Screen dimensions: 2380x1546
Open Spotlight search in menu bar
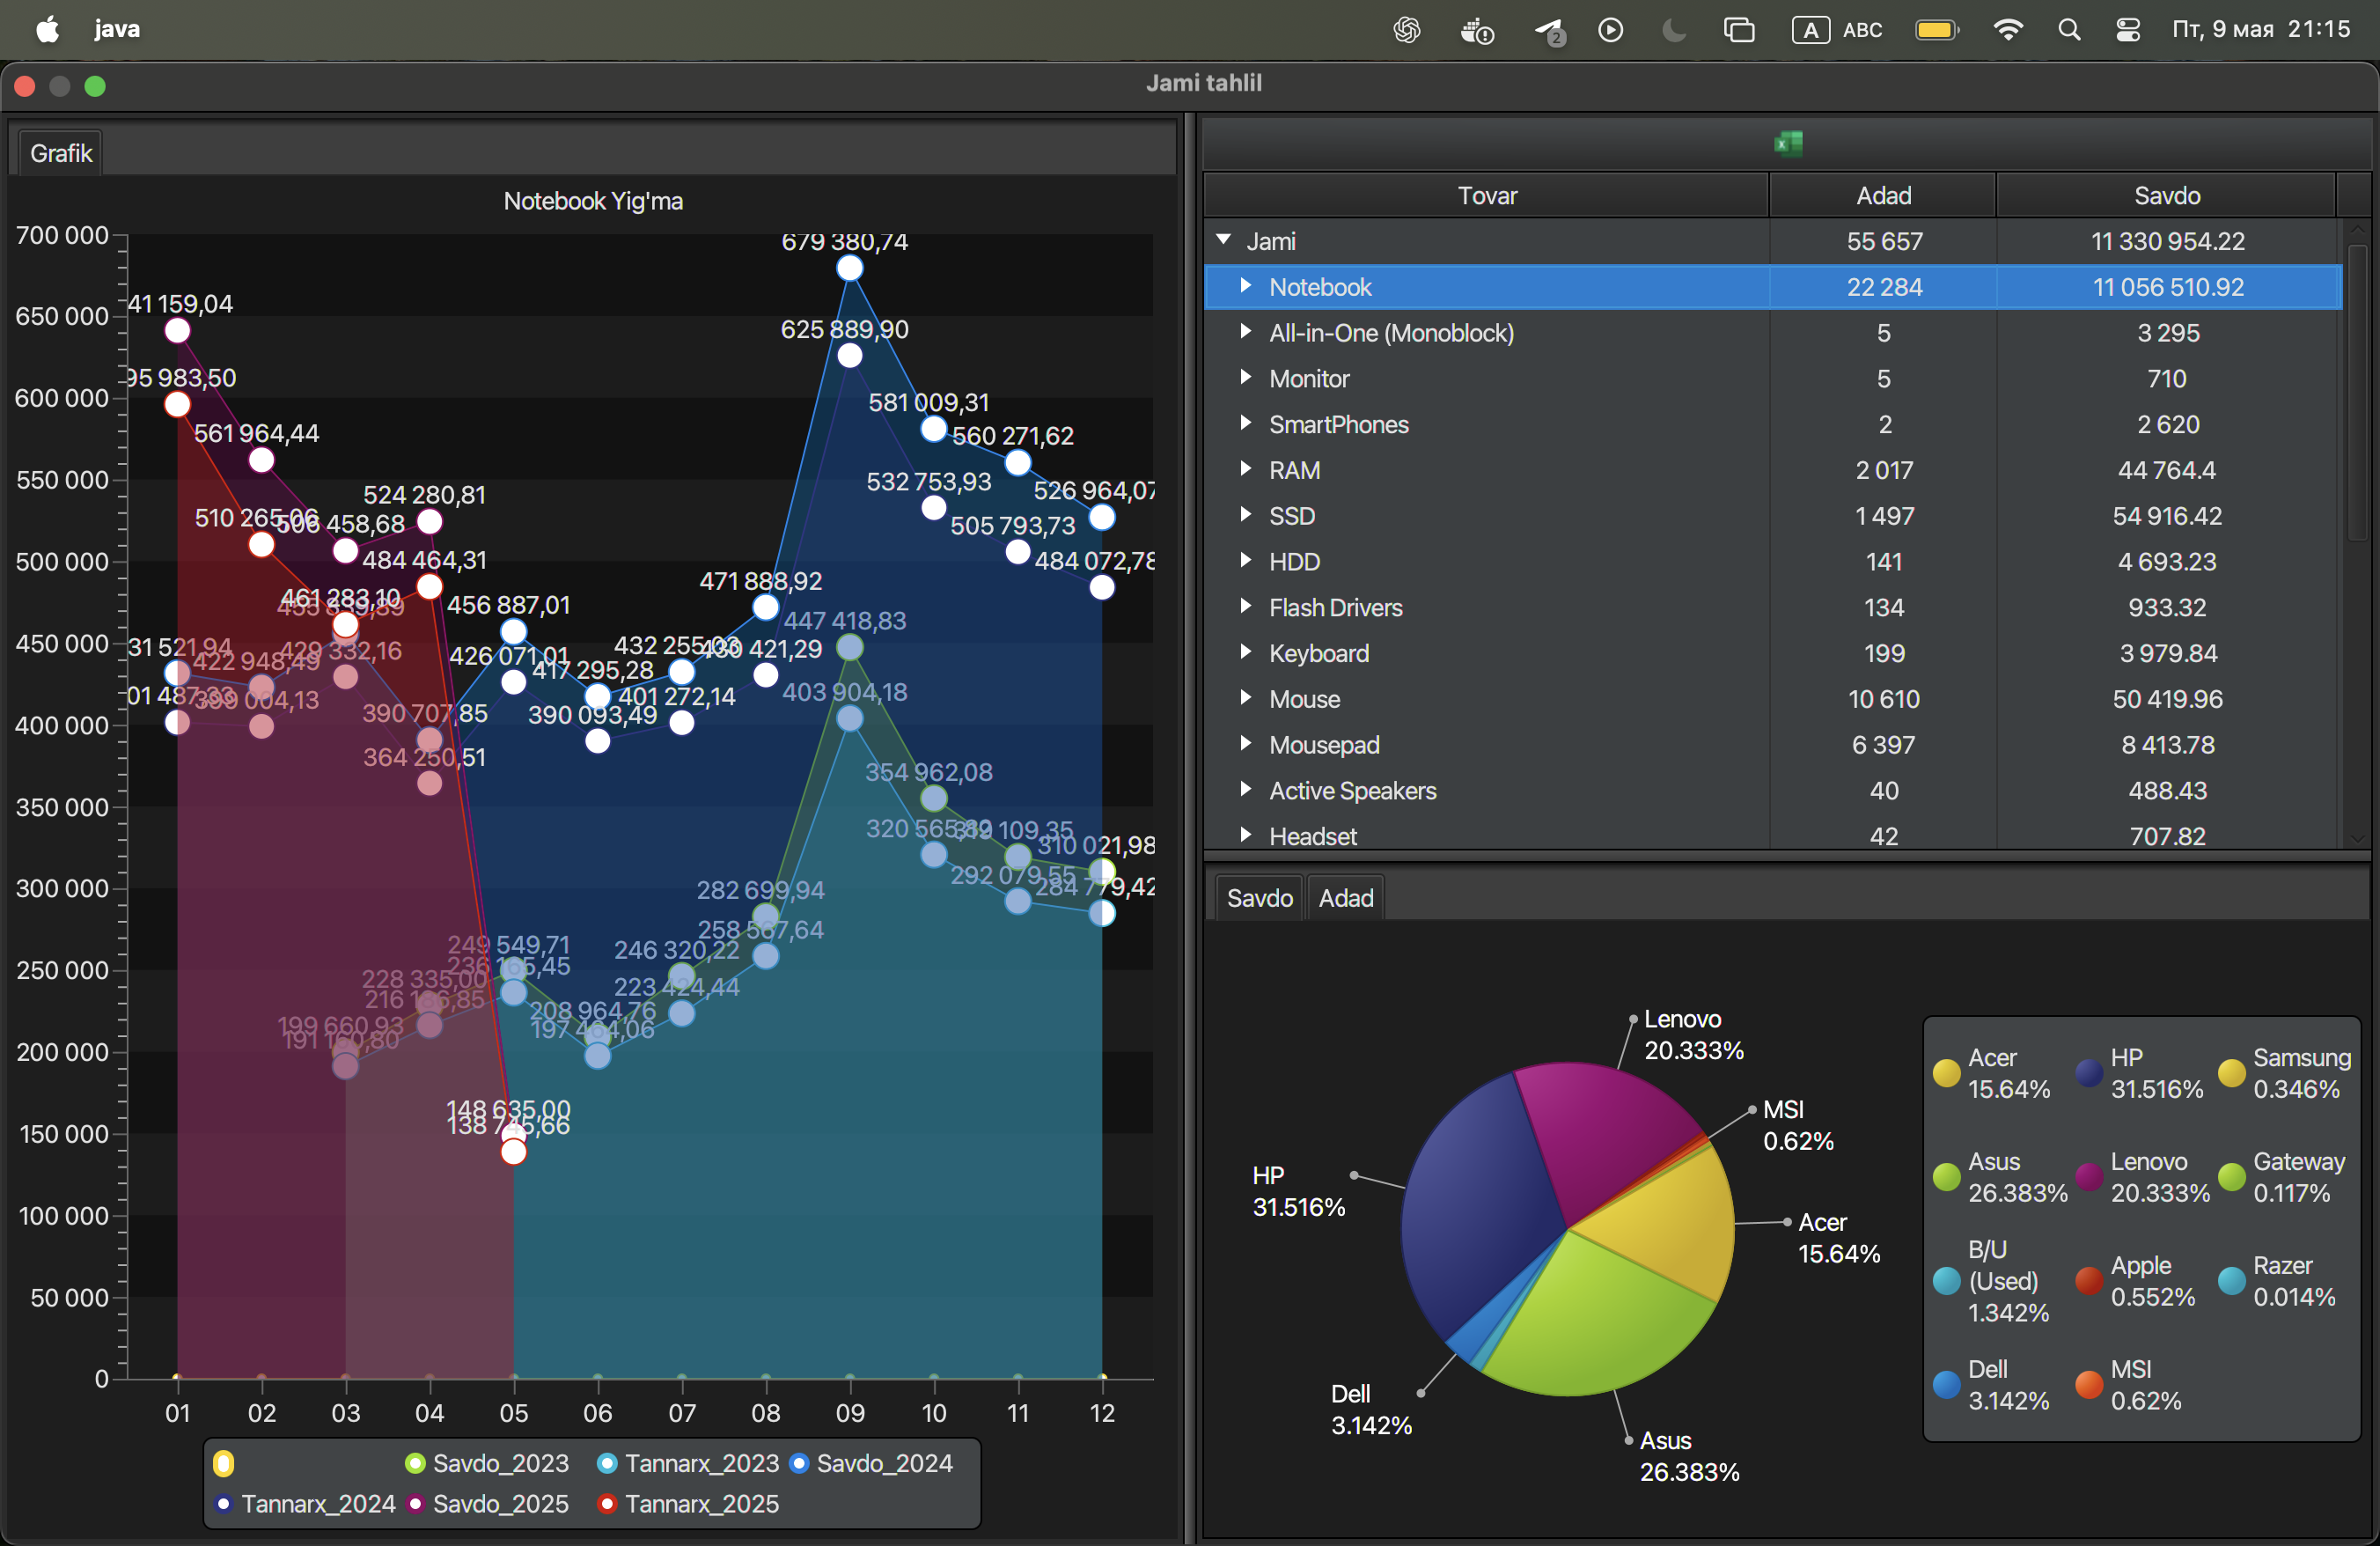(x=2069, y=30)
